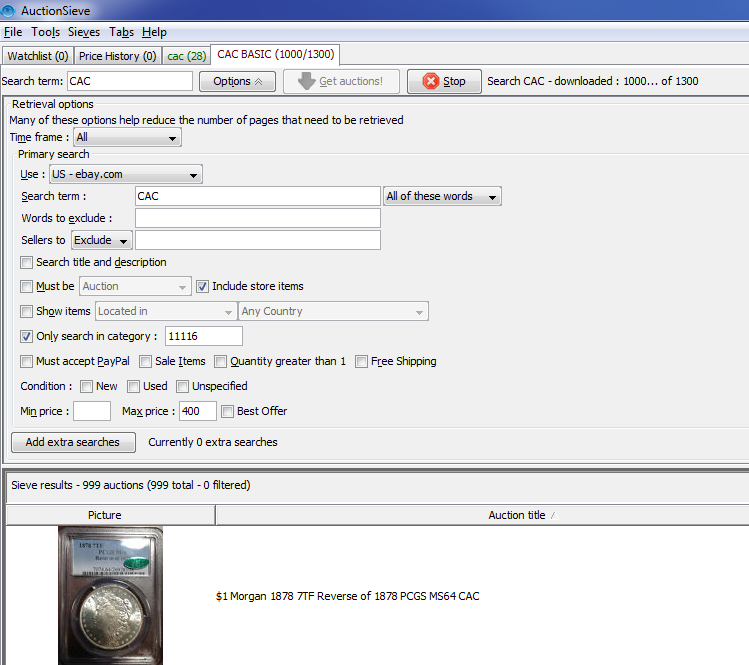Open the All of these words dropdown
749x665 pixels.
tap(442, 196)
